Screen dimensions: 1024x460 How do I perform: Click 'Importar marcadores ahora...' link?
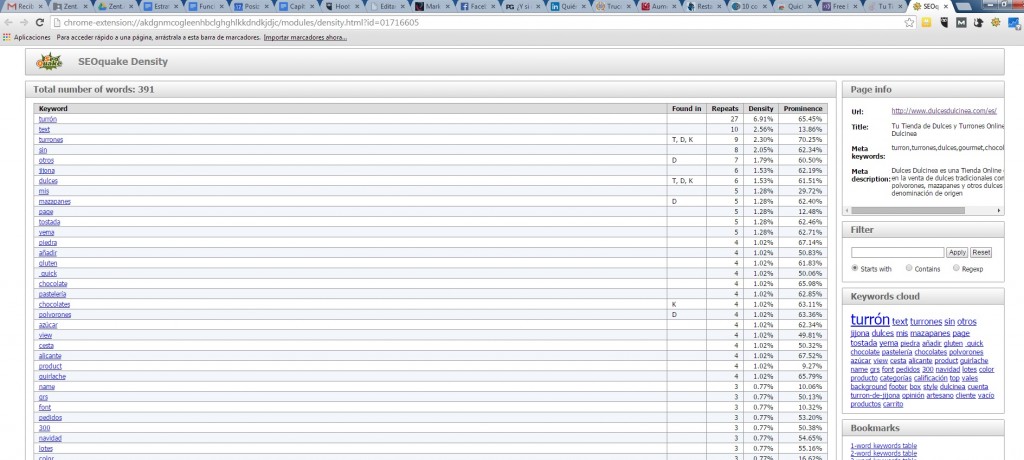click(305, 37)
